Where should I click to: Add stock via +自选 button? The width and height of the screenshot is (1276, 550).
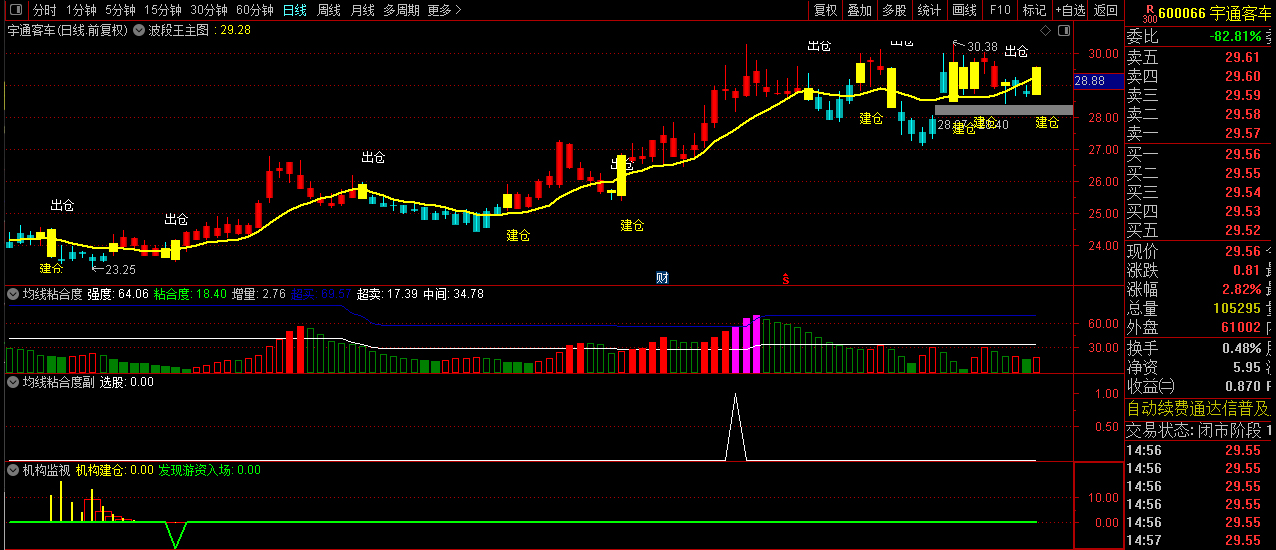(1070, 10)
